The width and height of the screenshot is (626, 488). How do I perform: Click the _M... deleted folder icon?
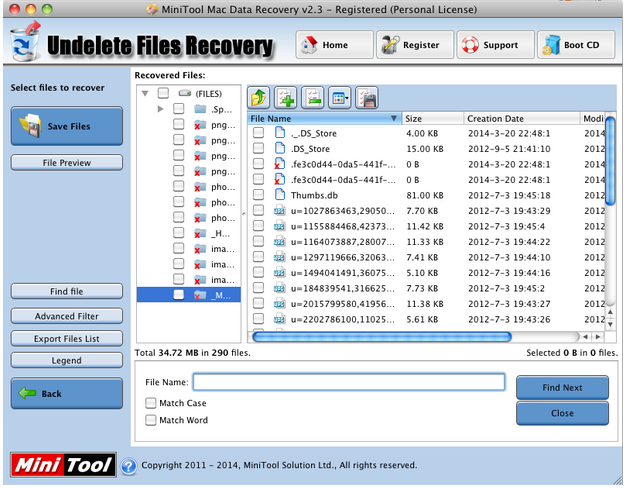click(x=200, y=296)
